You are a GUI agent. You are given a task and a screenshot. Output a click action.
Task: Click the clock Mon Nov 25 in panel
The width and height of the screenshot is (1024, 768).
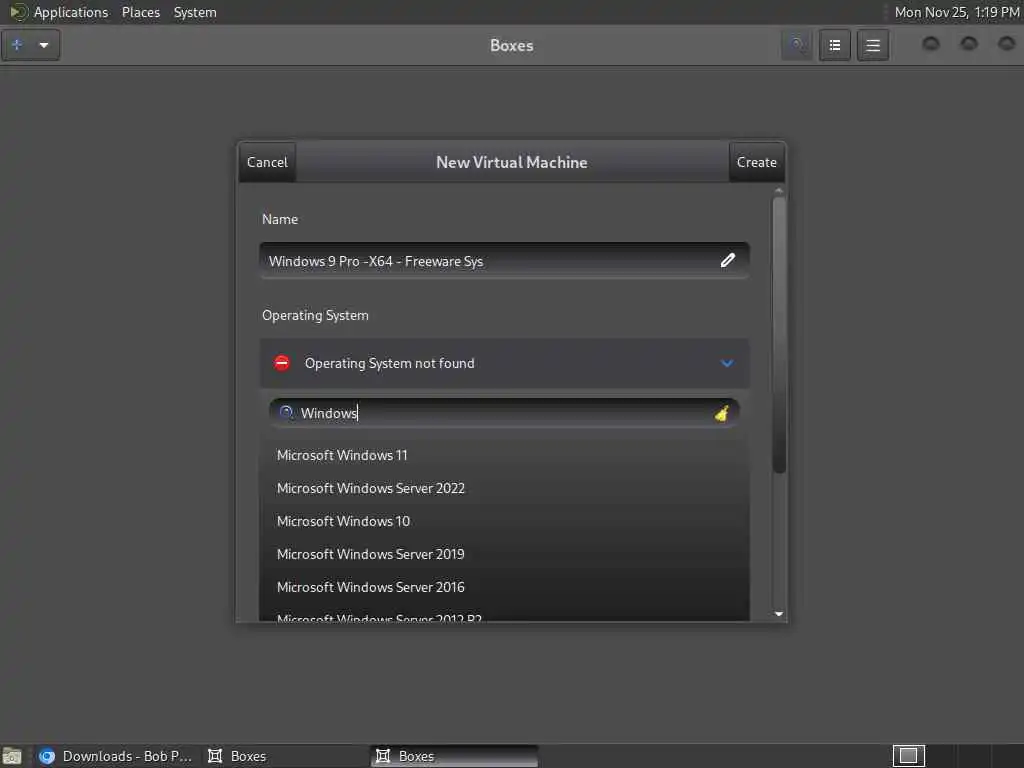coord(957,12)
